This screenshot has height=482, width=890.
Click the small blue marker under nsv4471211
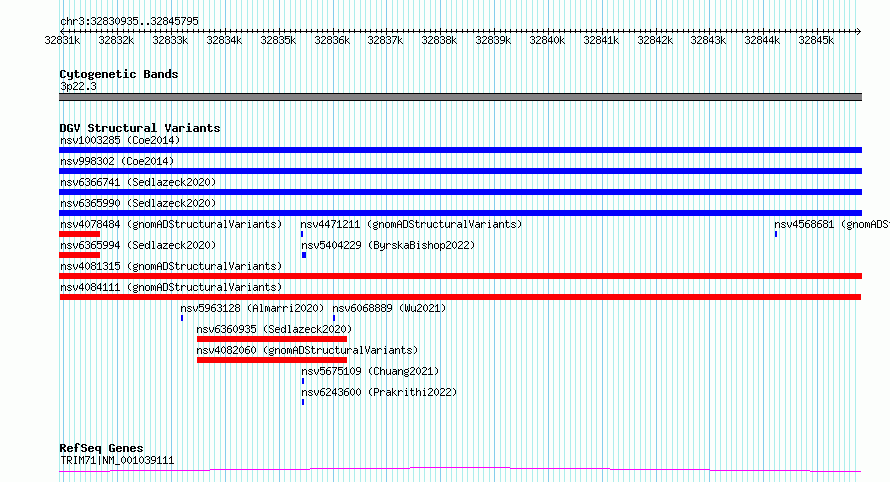click(302, 234)
